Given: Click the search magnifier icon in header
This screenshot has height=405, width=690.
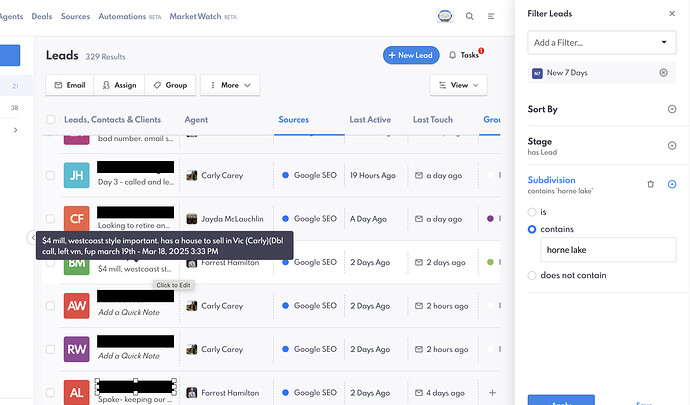Looking at the screenshot, I should pos(470,16).
